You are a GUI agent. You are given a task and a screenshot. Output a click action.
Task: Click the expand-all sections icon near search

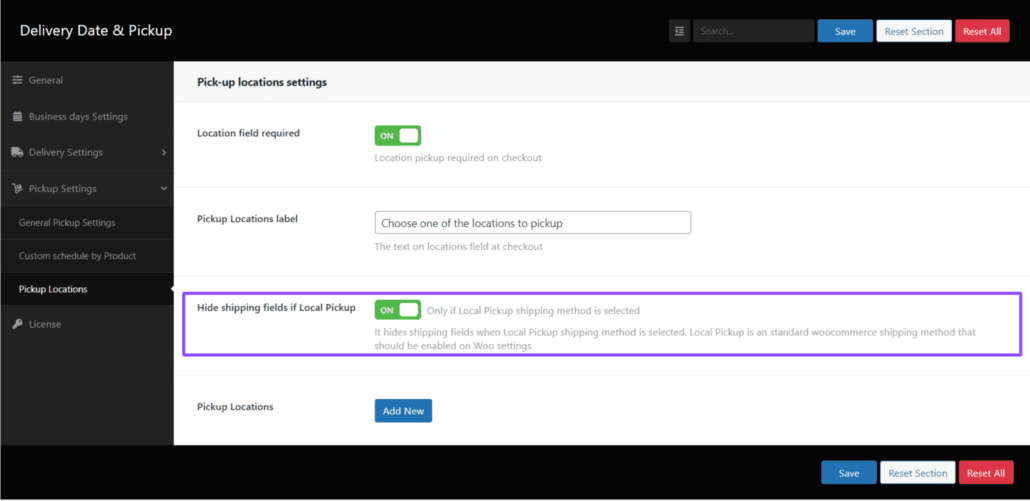[679, 31]
